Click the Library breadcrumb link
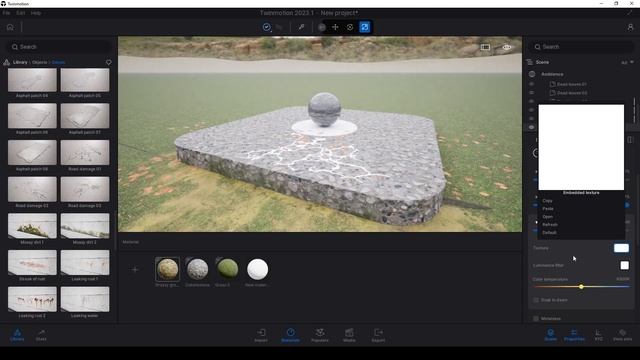Image resolution: width=640 pixels, height=360 pixels. pyautogui.click(x=20, y=62)
